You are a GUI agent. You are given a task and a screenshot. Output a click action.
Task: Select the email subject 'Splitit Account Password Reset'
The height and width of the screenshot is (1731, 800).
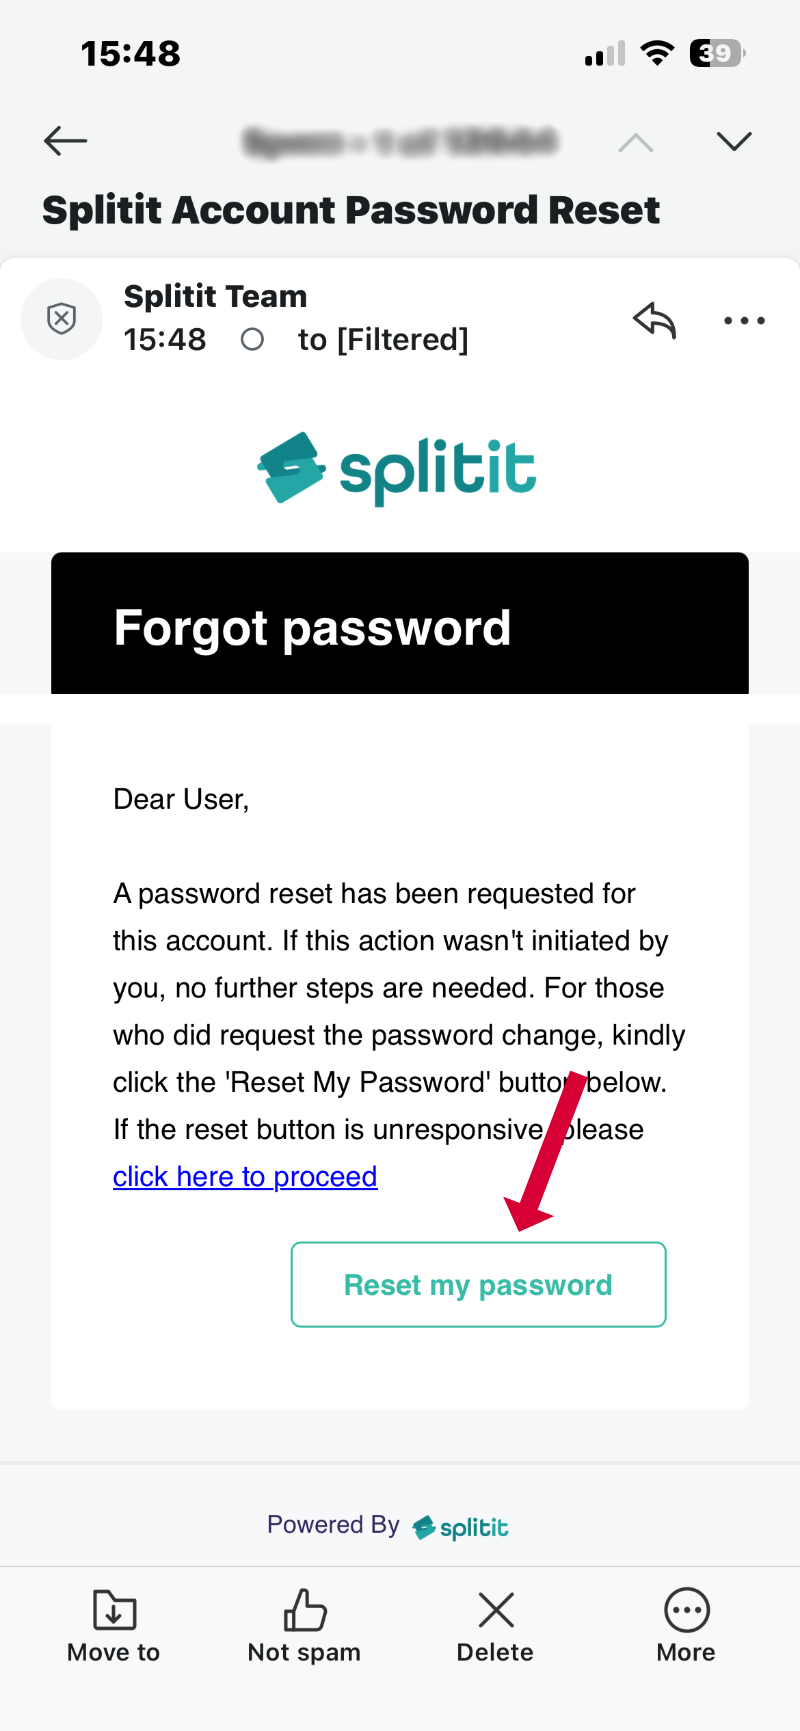[350, 210]
